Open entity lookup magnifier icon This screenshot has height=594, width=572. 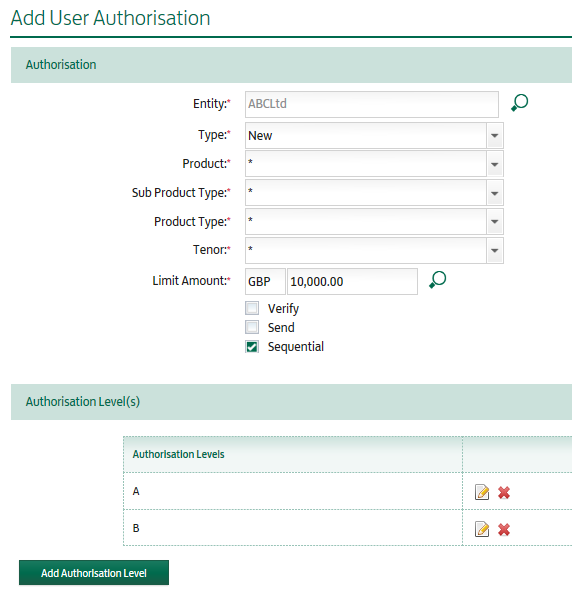(519, 103)
